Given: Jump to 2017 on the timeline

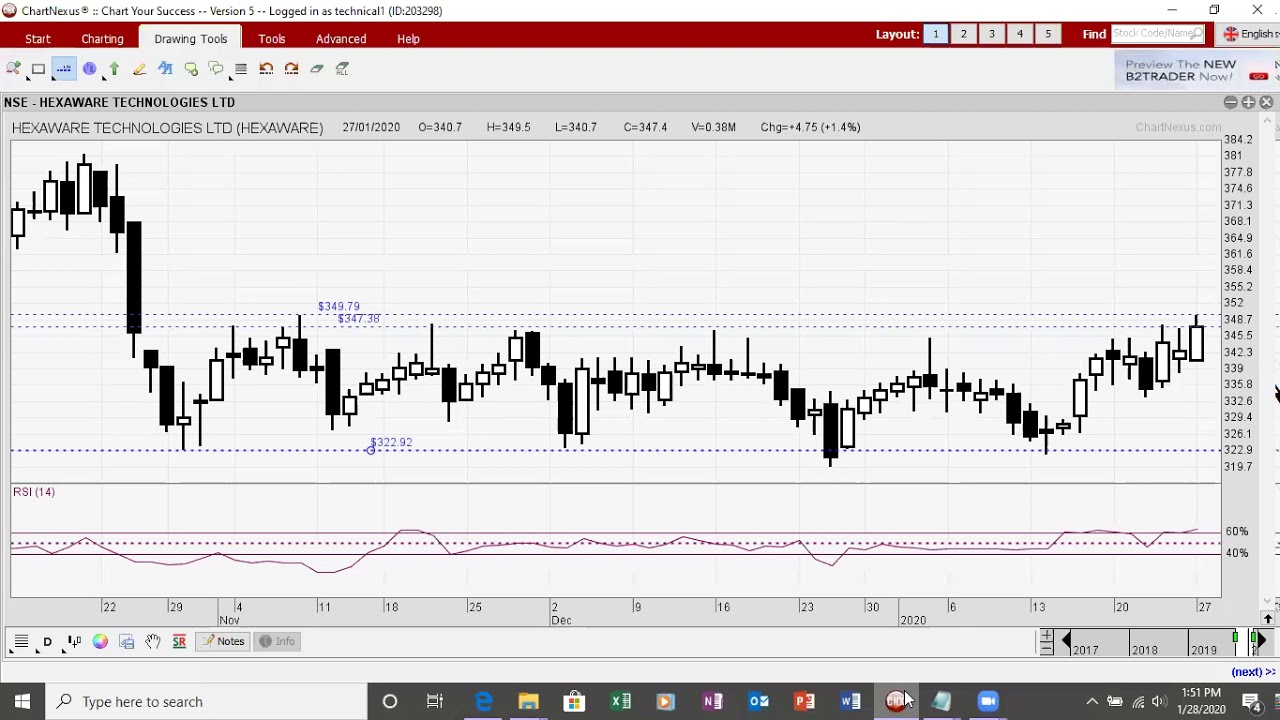Looking at the screenshot, I should coord(1085,650).
